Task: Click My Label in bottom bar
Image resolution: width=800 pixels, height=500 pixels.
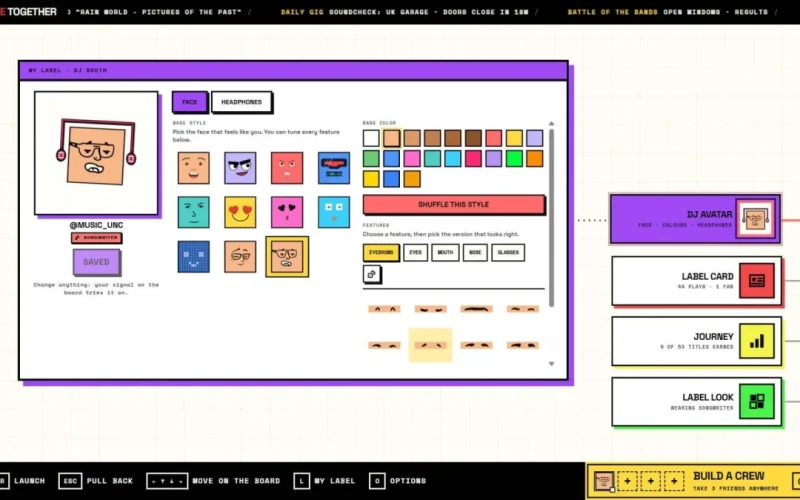Action: pyautogui.click(x=334, y=481)
